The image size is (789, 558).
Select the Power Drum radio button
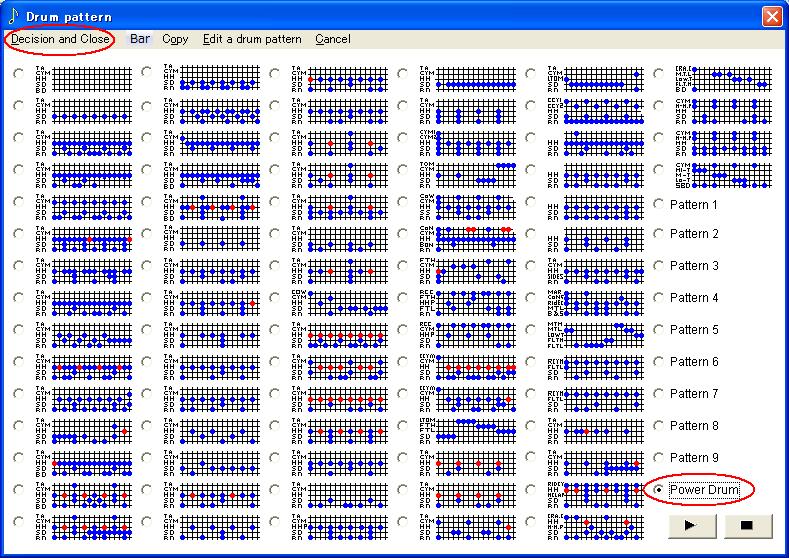point(658,490)
